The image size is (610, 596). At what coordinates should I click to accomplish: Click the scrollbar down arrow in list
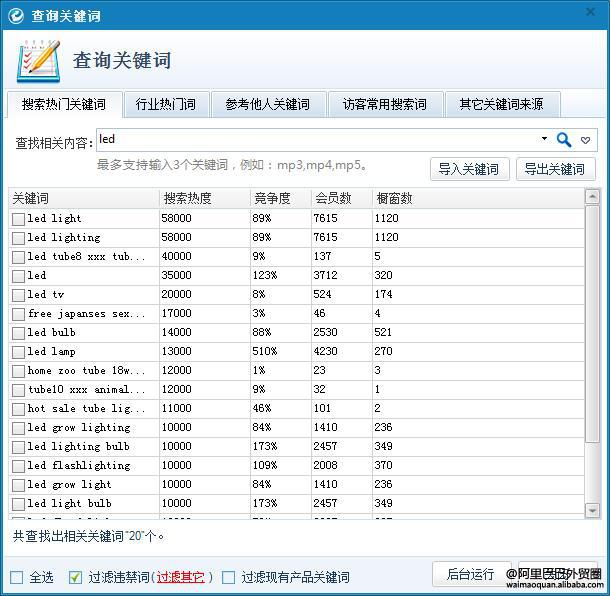point(592,510)
